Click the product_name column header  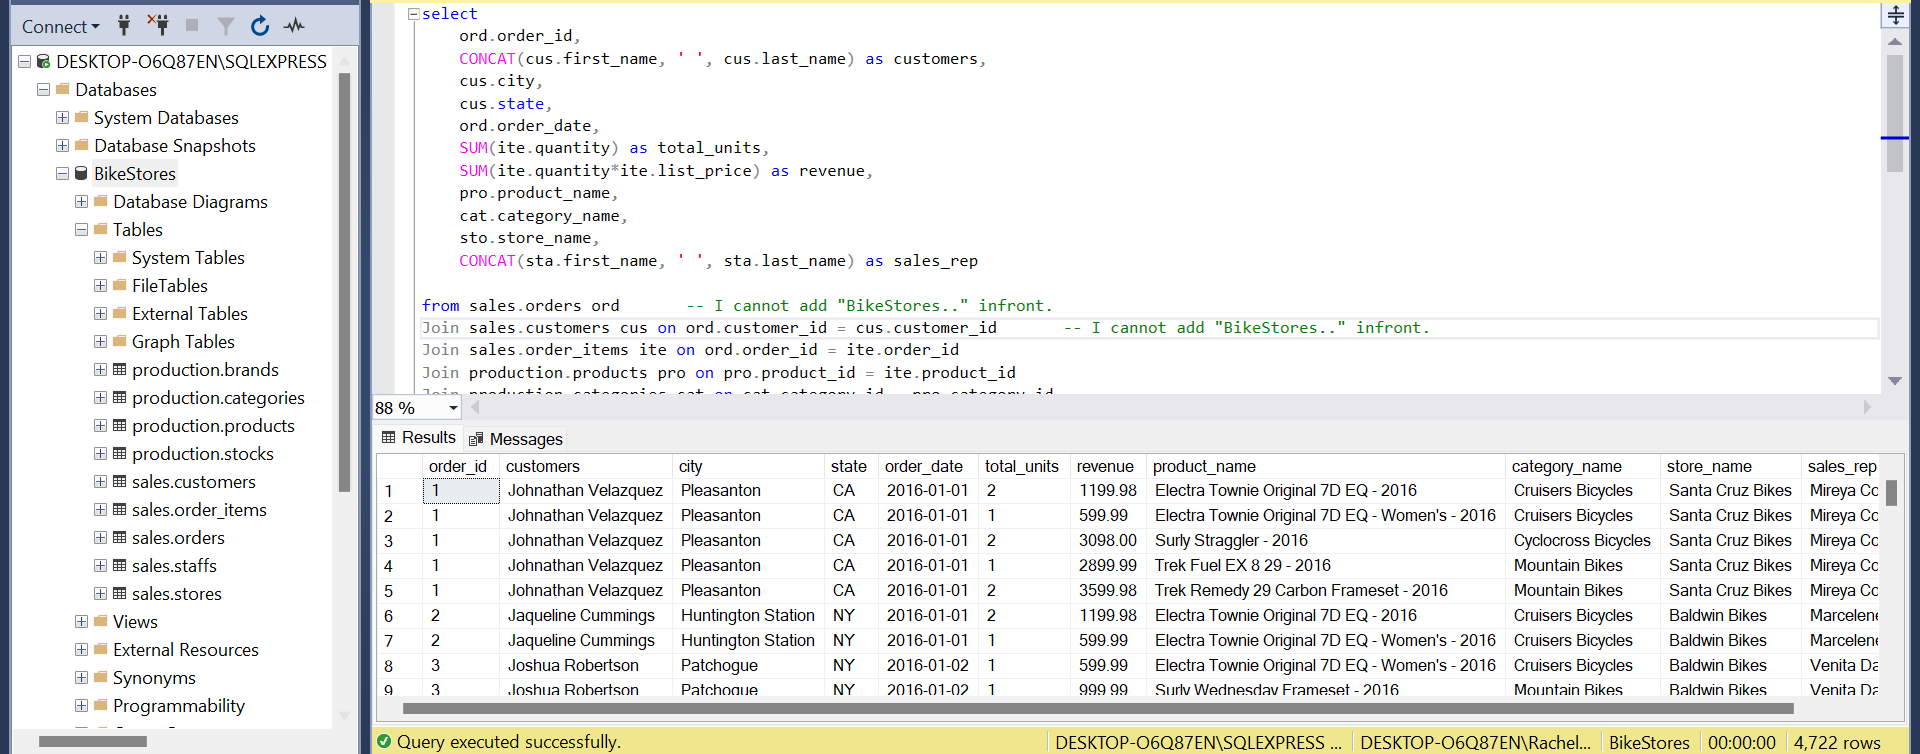[1204, 467]
